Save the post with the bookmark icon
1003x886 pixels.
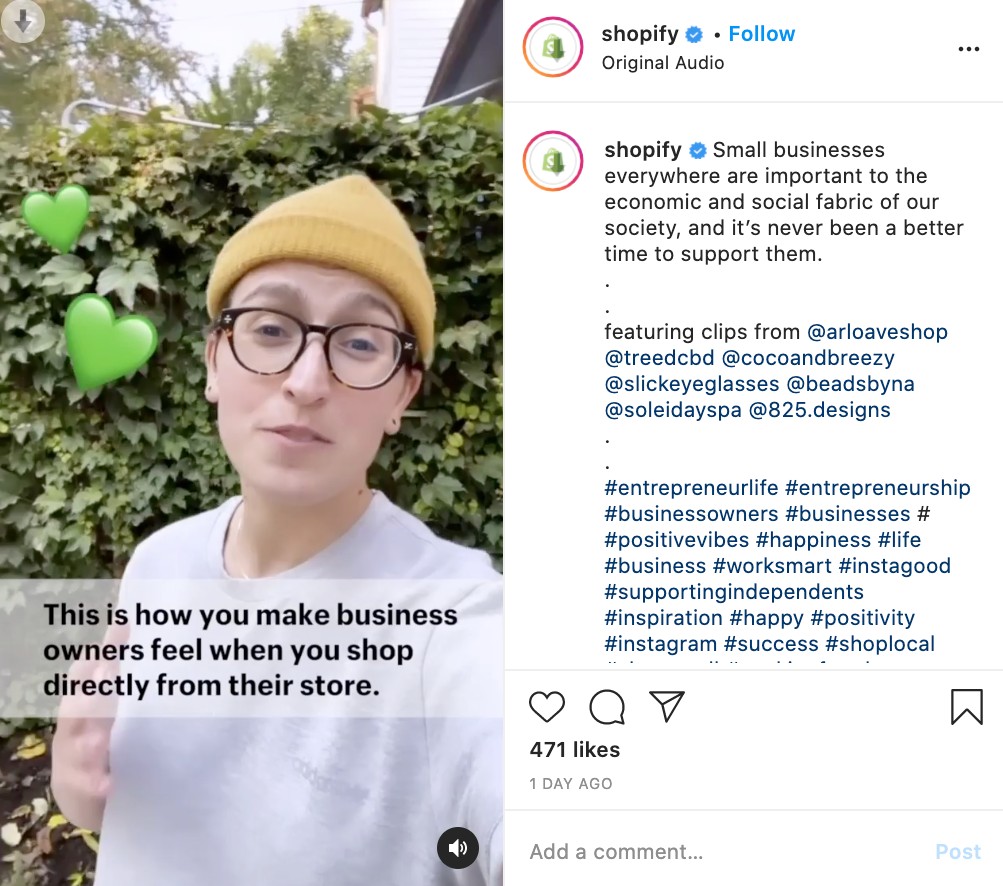[x=965, y=707]
